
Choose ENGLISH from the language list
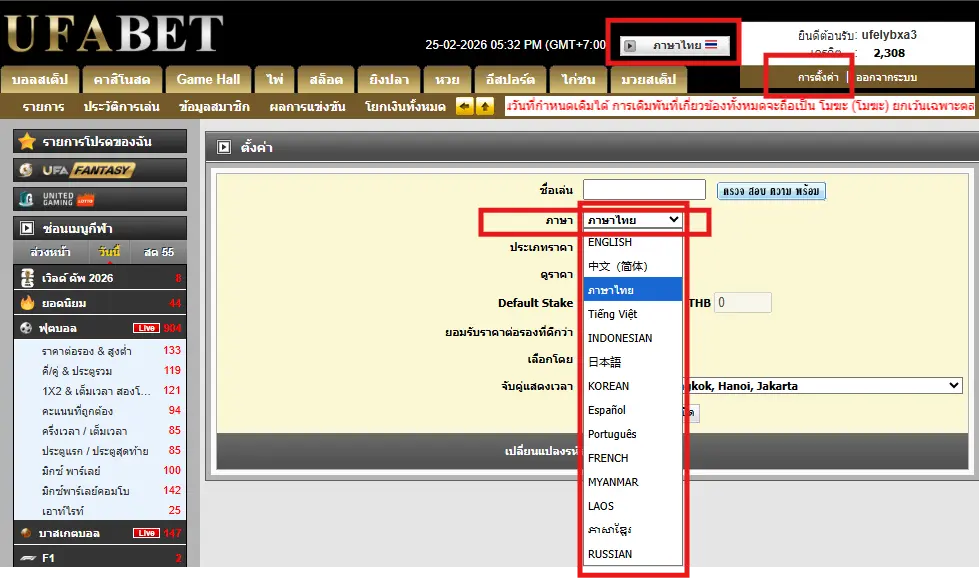tap(610, 242)
